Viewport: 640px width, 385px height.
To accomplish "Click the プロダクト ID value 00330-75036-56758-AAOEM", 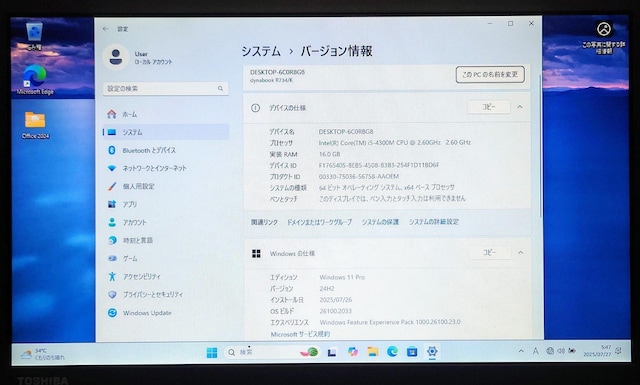I will [359, 176].
